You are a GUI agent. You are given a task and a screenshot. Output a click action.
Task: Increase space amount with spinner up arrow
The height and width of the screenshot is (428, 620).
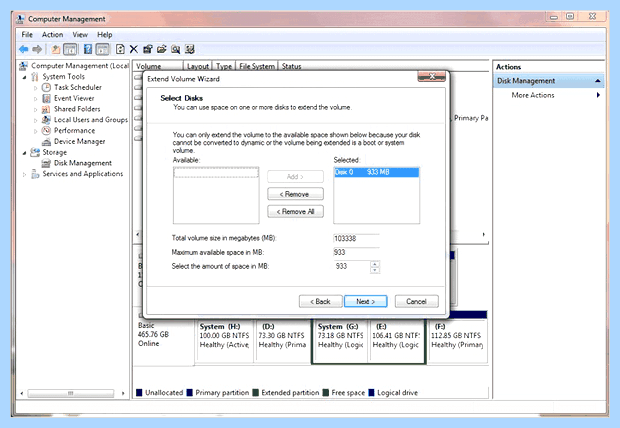coord(375,263)
